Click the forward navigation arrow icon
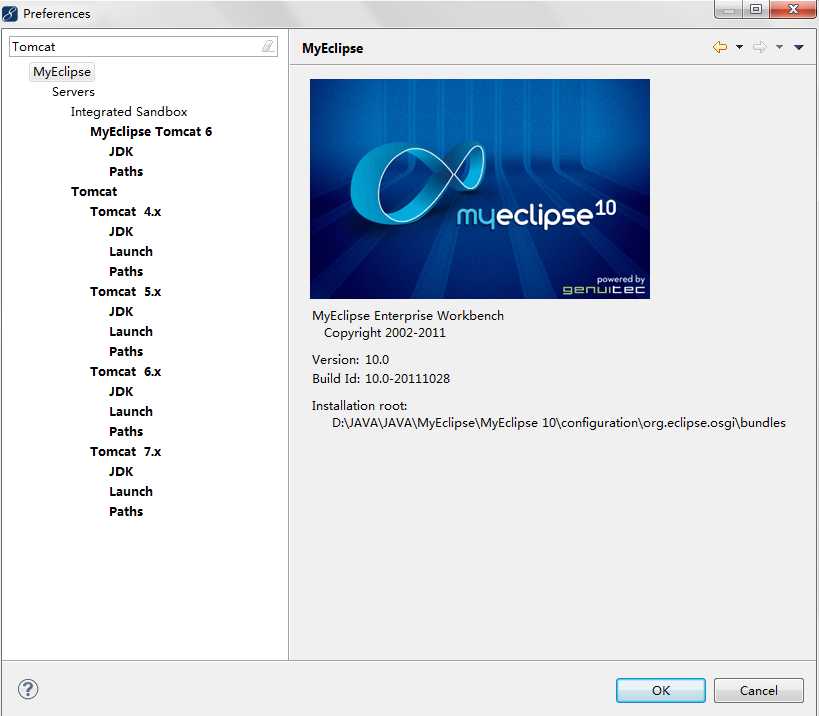This screenshot has height=716, width=819. pos(759,48)
